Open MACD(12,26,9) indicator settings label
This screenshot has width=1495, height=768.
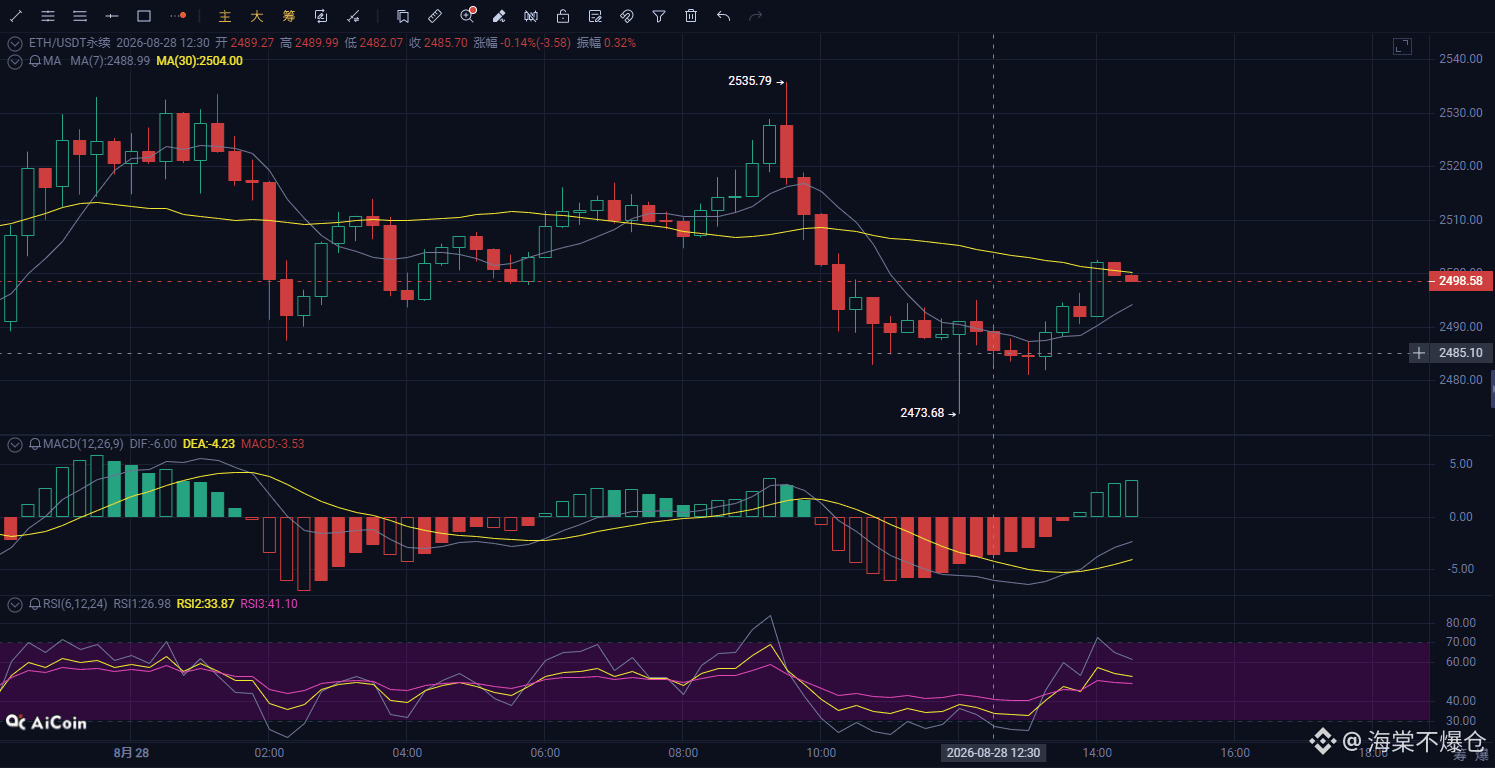83,444
